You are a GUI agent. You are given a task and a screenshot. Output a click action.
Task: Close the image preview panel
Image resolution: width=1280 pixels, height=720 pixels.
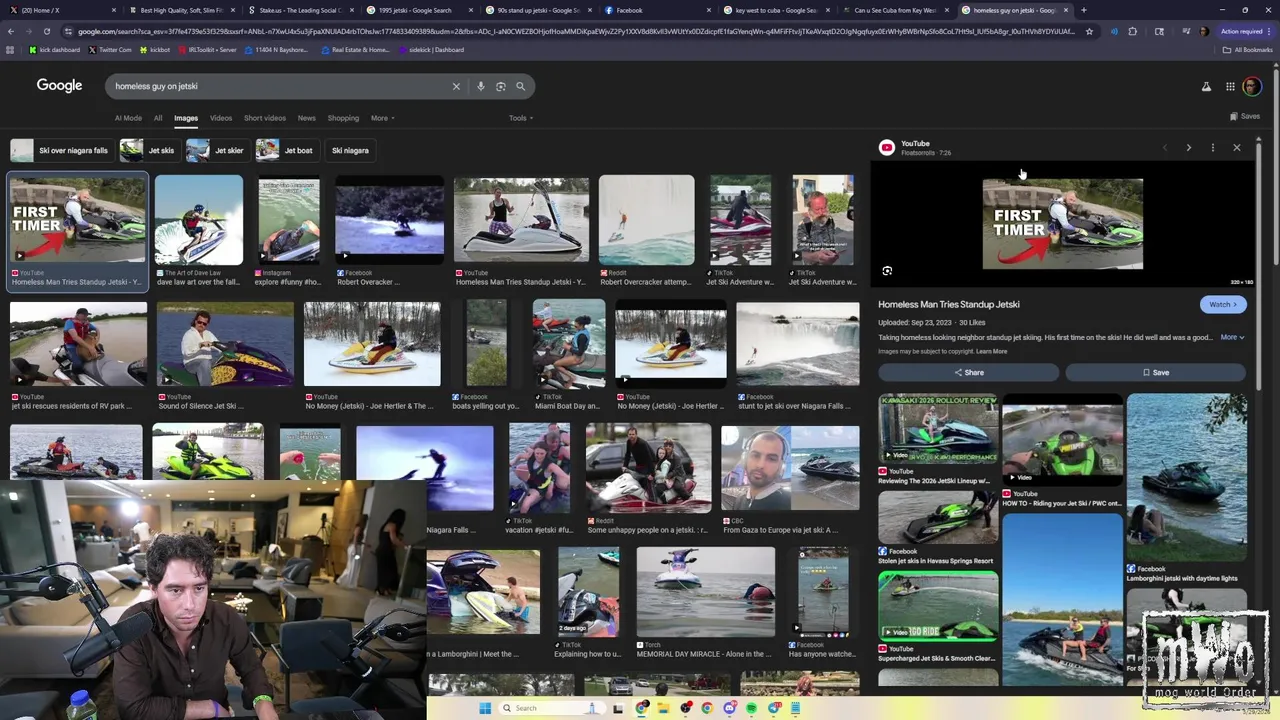(x=1236, y=148)
